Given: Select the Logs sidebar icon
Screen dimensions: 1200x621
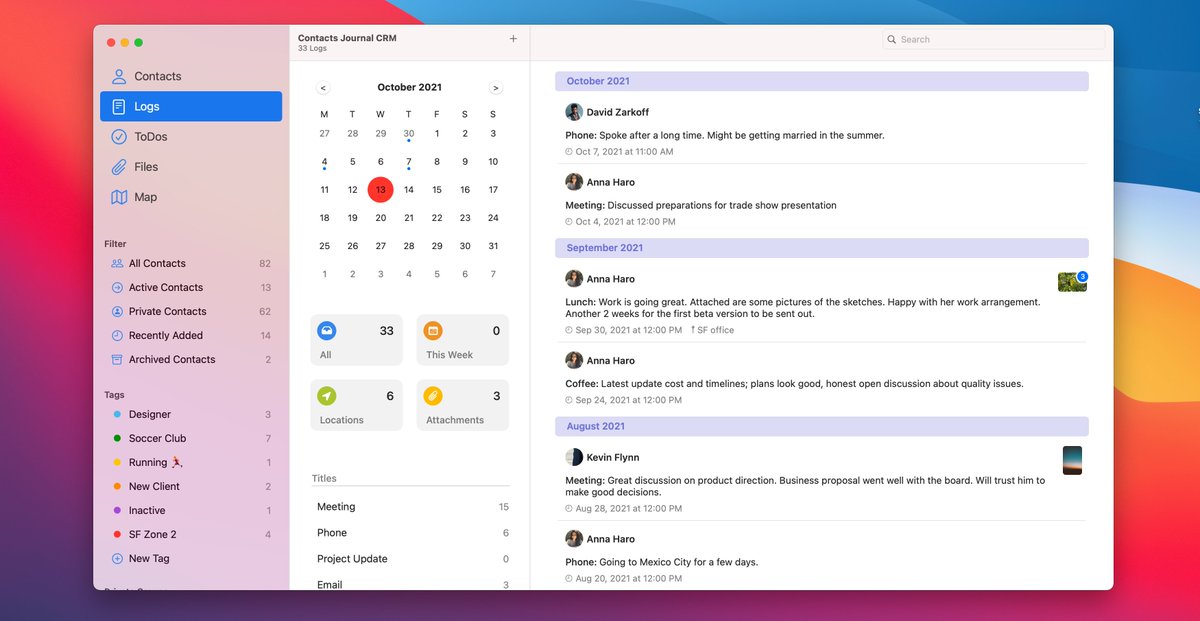Looking at the screenshot, I should 119,106.
